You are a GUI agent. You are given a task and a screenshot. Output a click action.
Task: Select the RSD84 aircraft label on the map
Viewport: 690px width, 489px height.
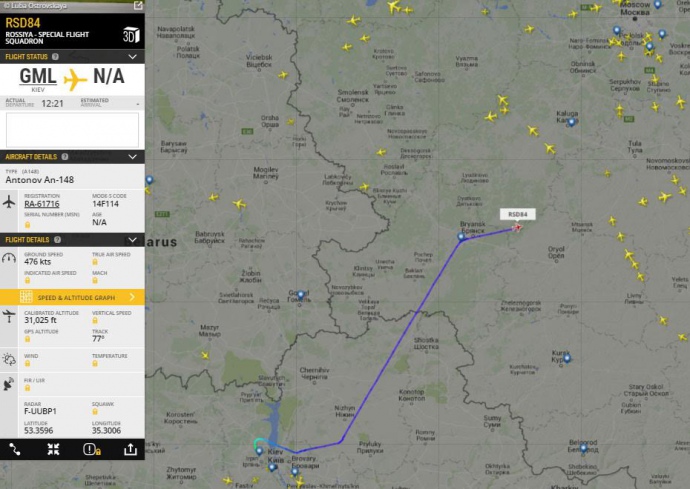518,214
